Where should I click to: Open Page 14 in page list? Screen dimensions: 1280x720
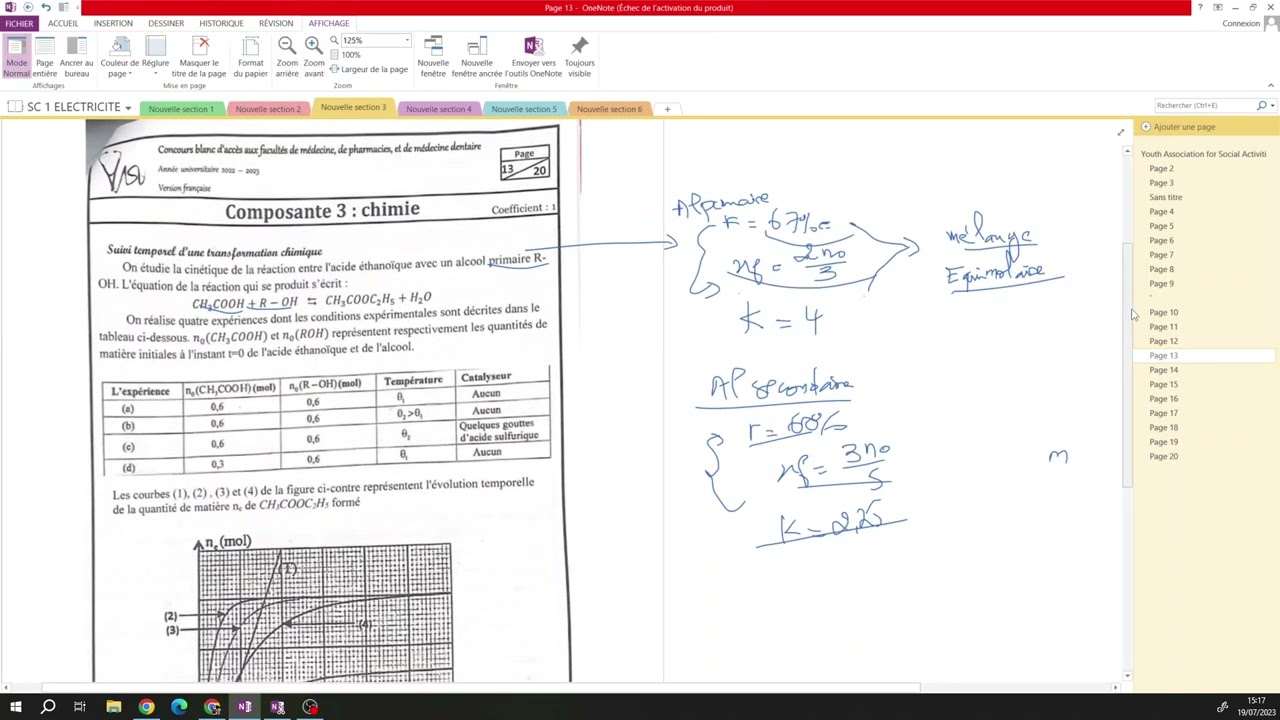tap(1164, 370)
